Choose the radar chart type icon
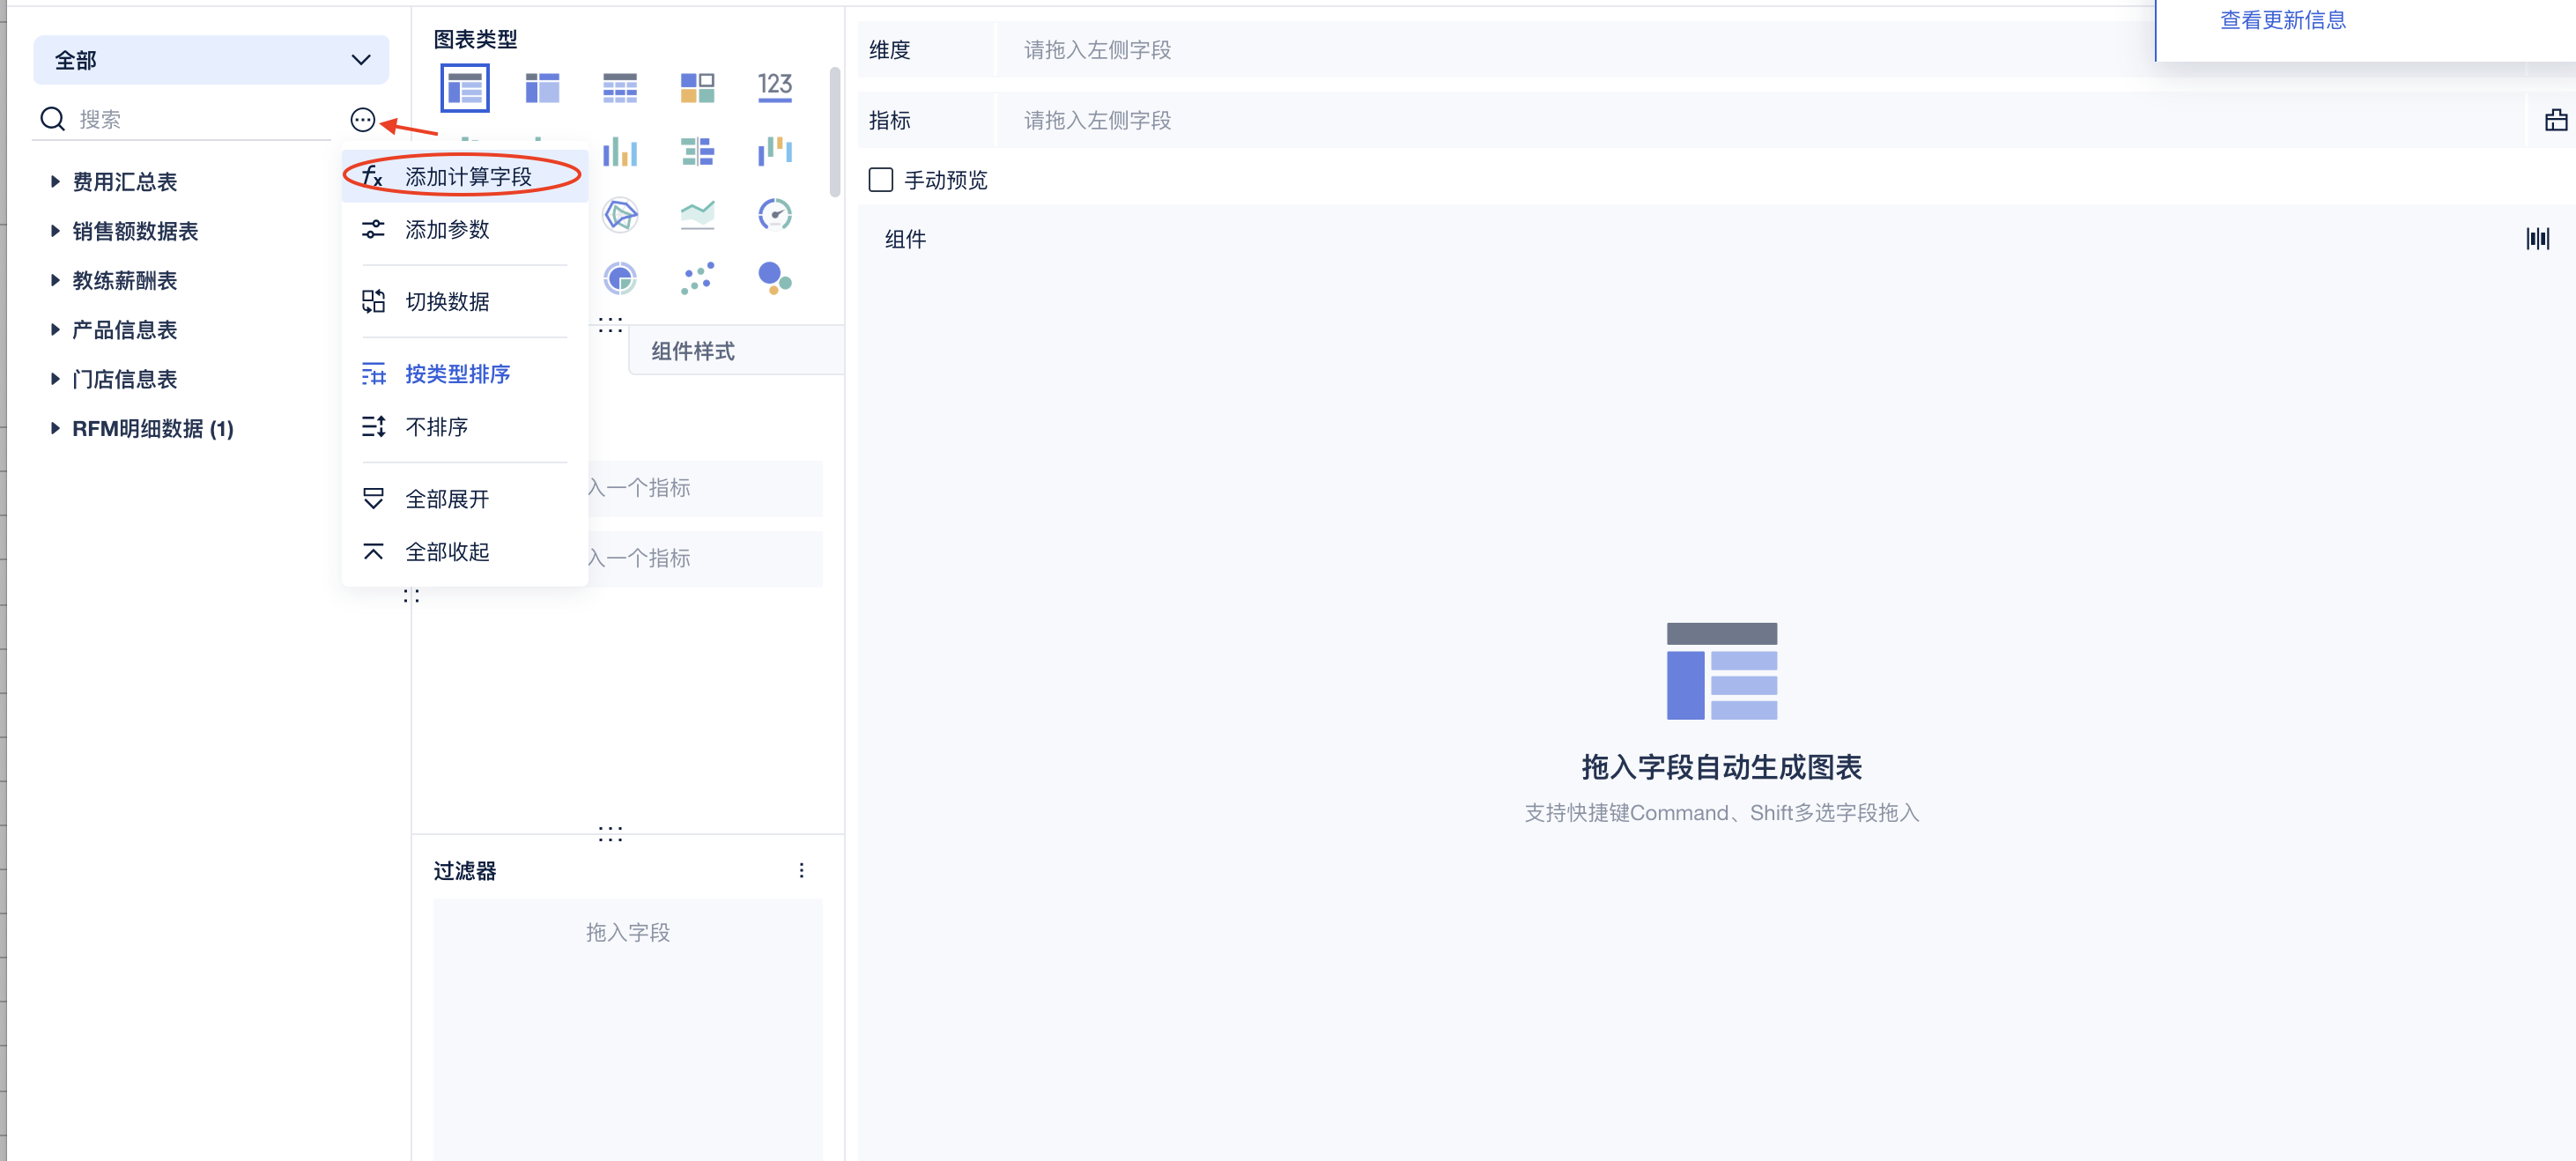The image size is (2576, 1161). tap(620, 215)
